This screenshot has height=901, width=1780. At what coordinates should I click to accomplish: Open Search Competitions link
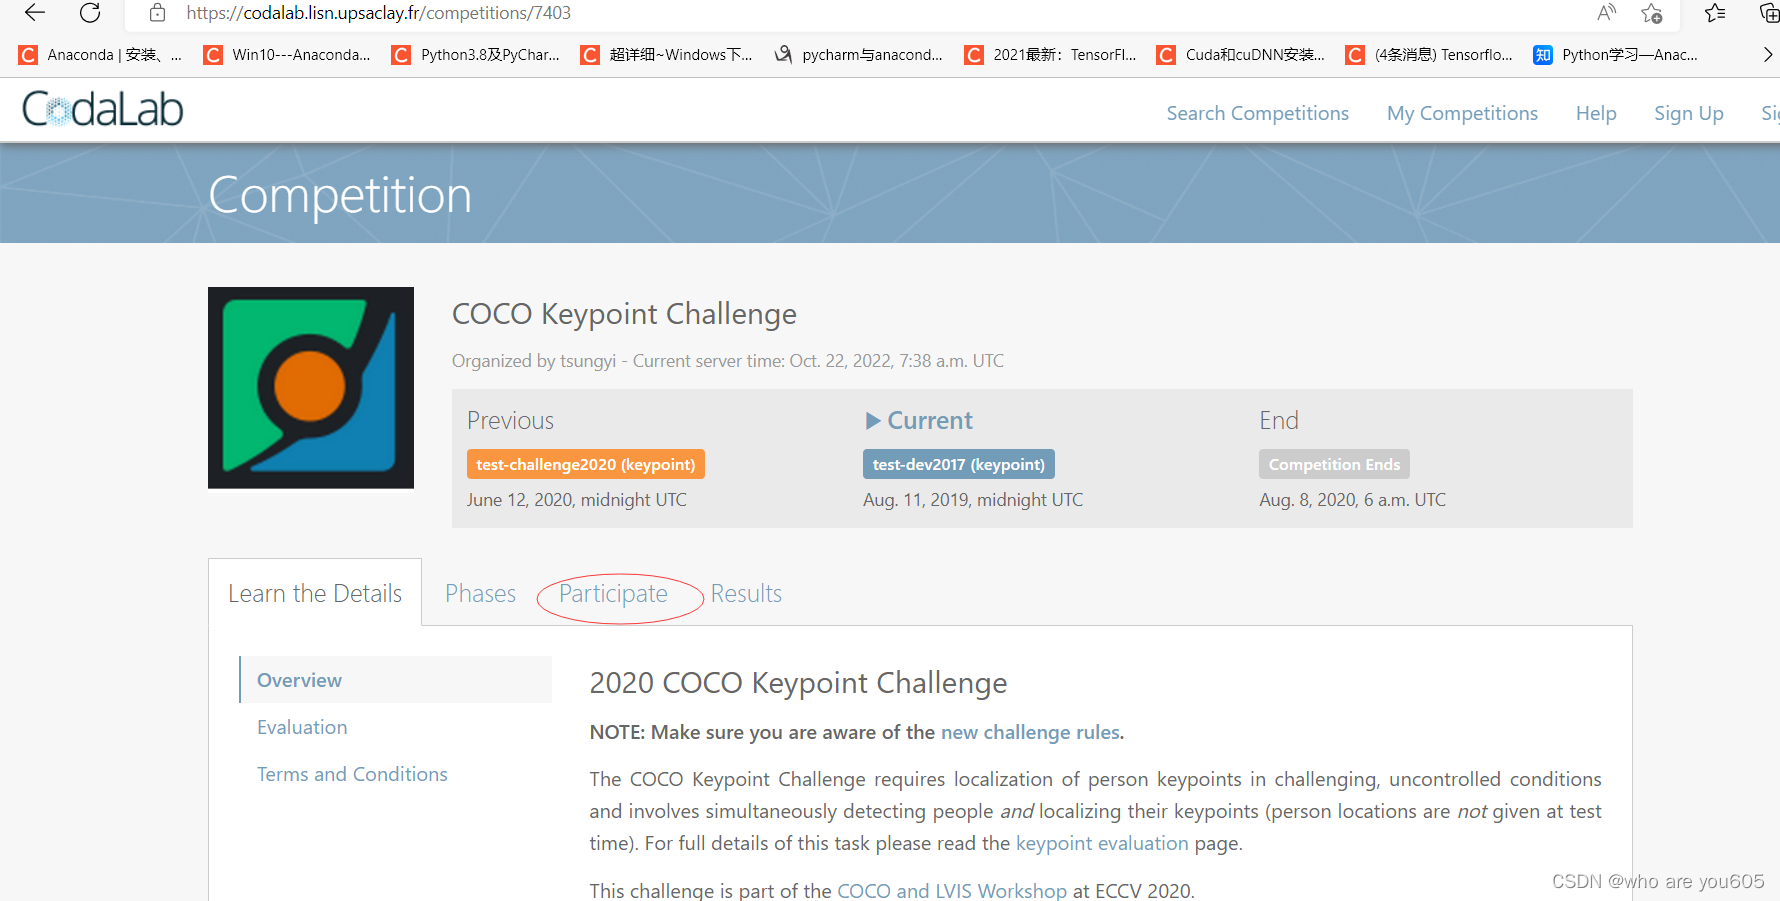click(x=1257, y=113)
